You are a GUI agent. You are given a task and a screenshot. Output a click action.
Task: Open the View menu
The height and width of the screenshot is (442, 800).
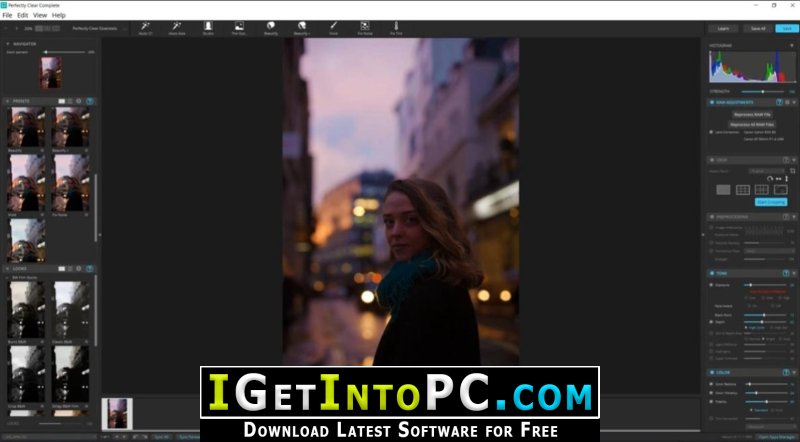point(40,15)
